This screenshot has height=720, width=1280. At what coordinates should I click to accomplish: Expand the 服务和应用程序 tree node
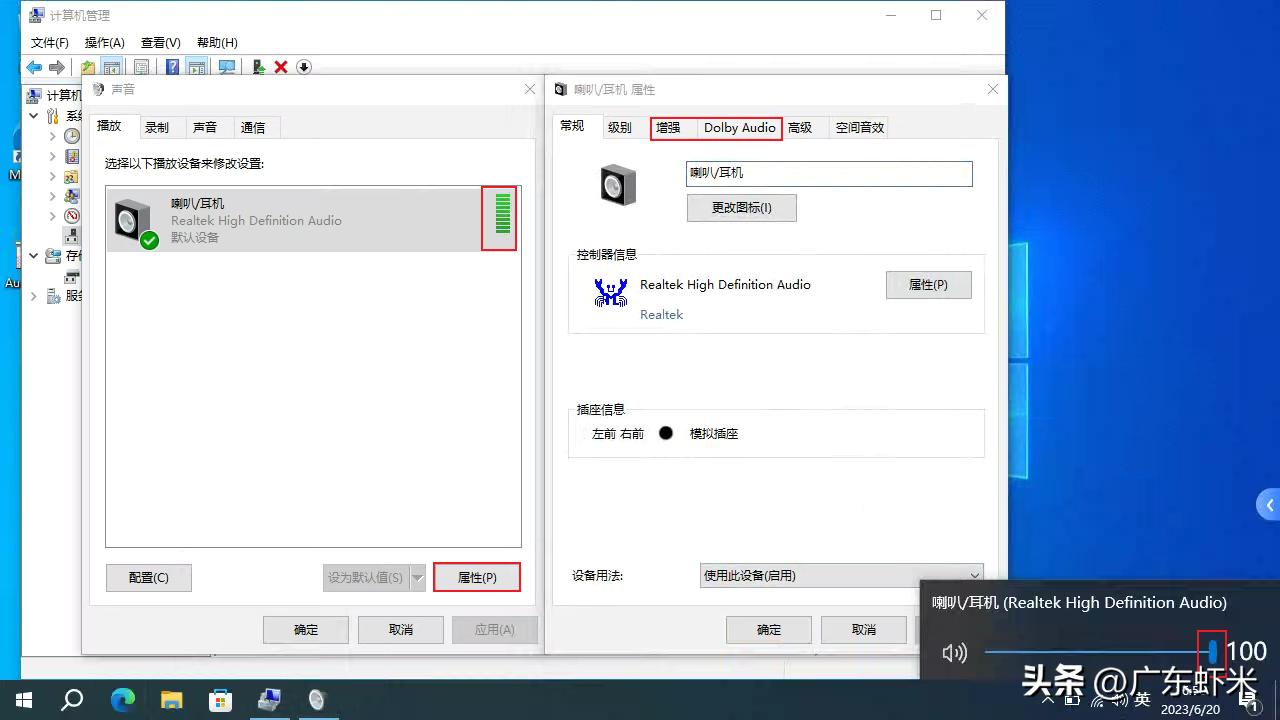tap(33, 296)
